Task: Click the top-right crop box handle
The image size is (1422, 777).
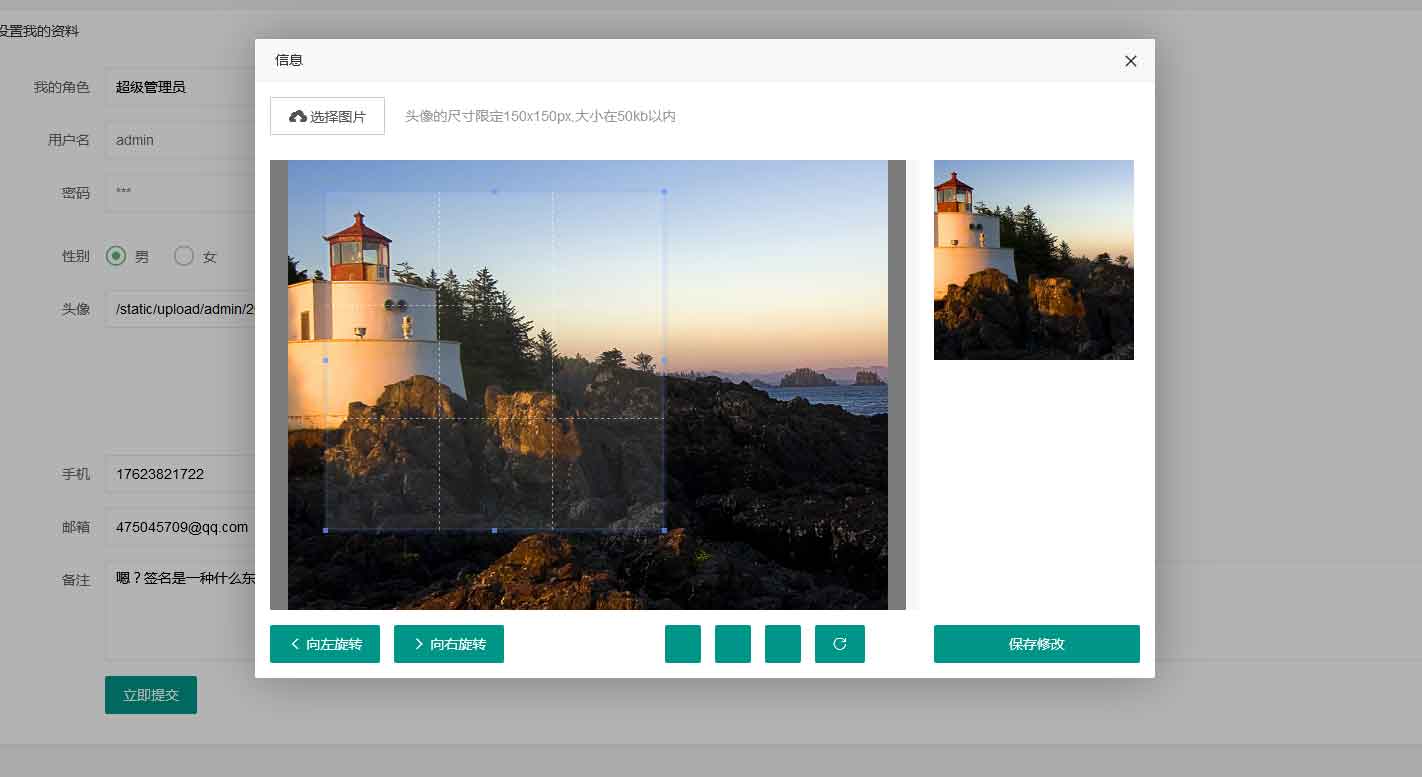Action: (x=664, y=191)
